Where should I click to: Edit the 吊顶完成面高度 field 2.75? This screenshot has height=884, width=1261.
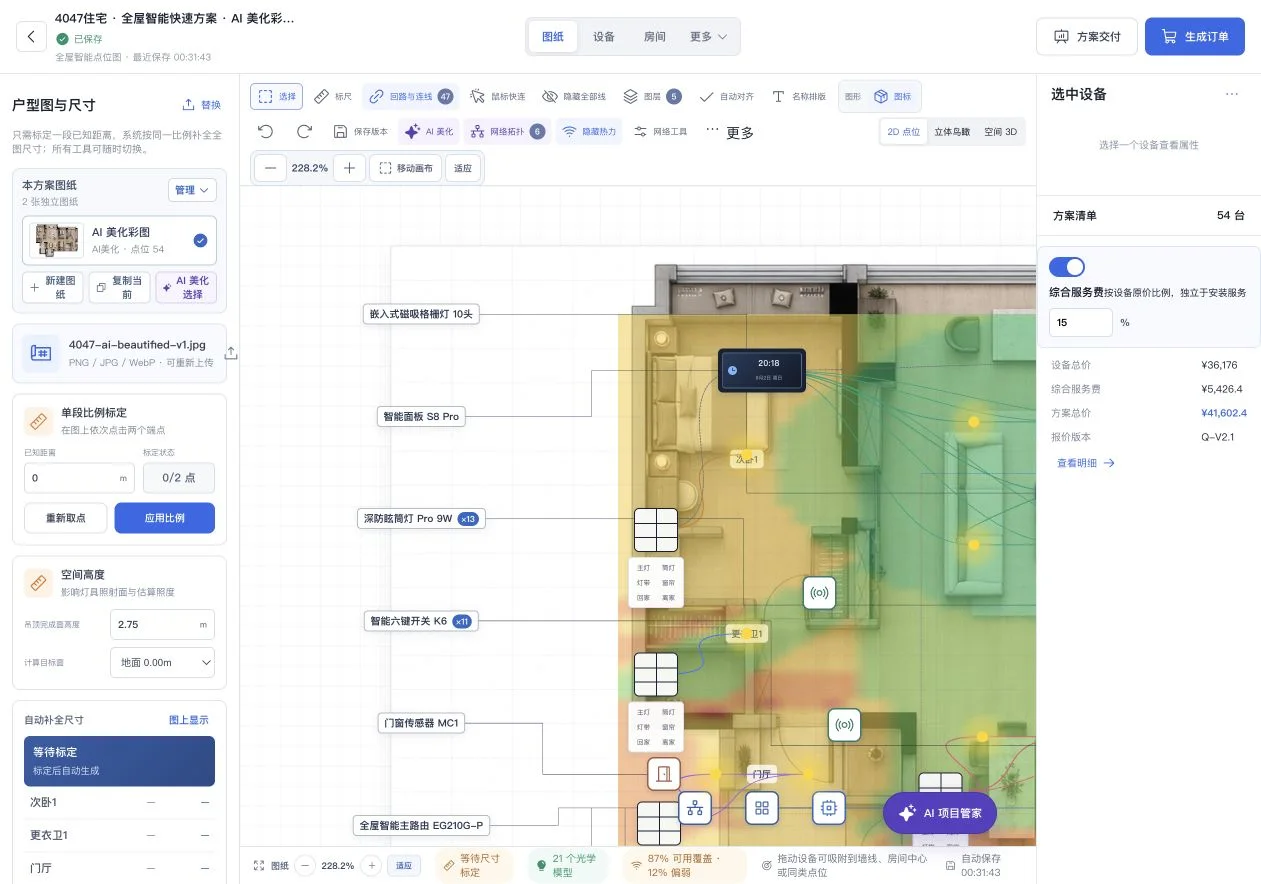click(x=162, y=624)
